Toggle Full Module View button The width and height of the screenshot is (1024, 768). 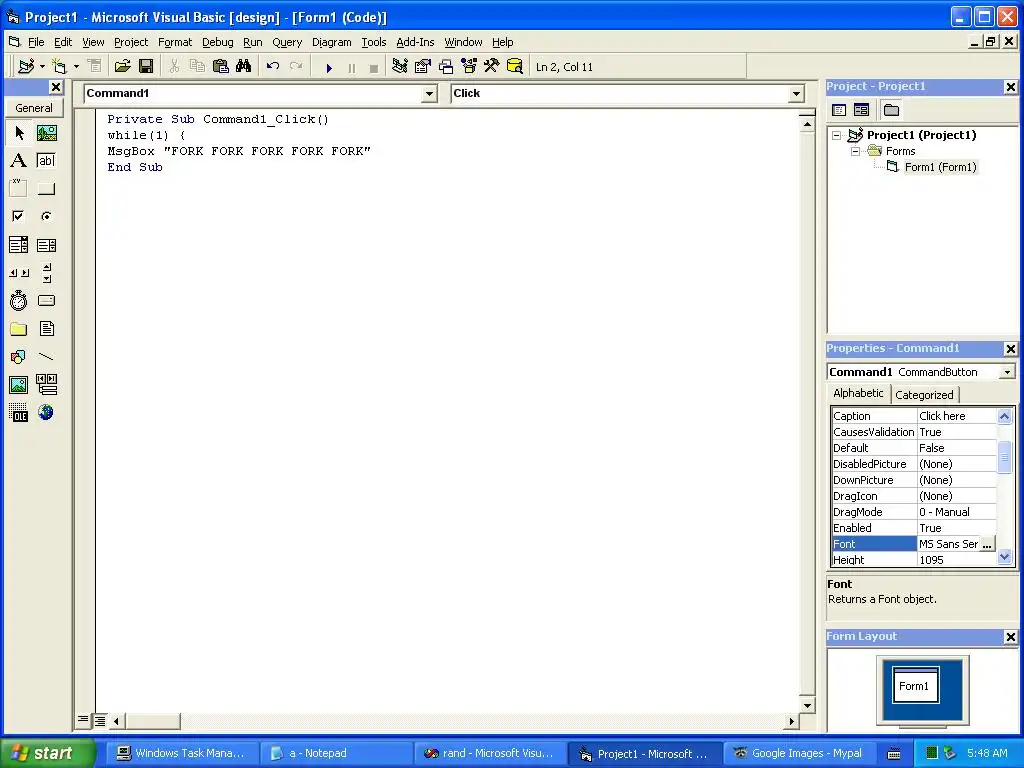[x=99, y=721]
